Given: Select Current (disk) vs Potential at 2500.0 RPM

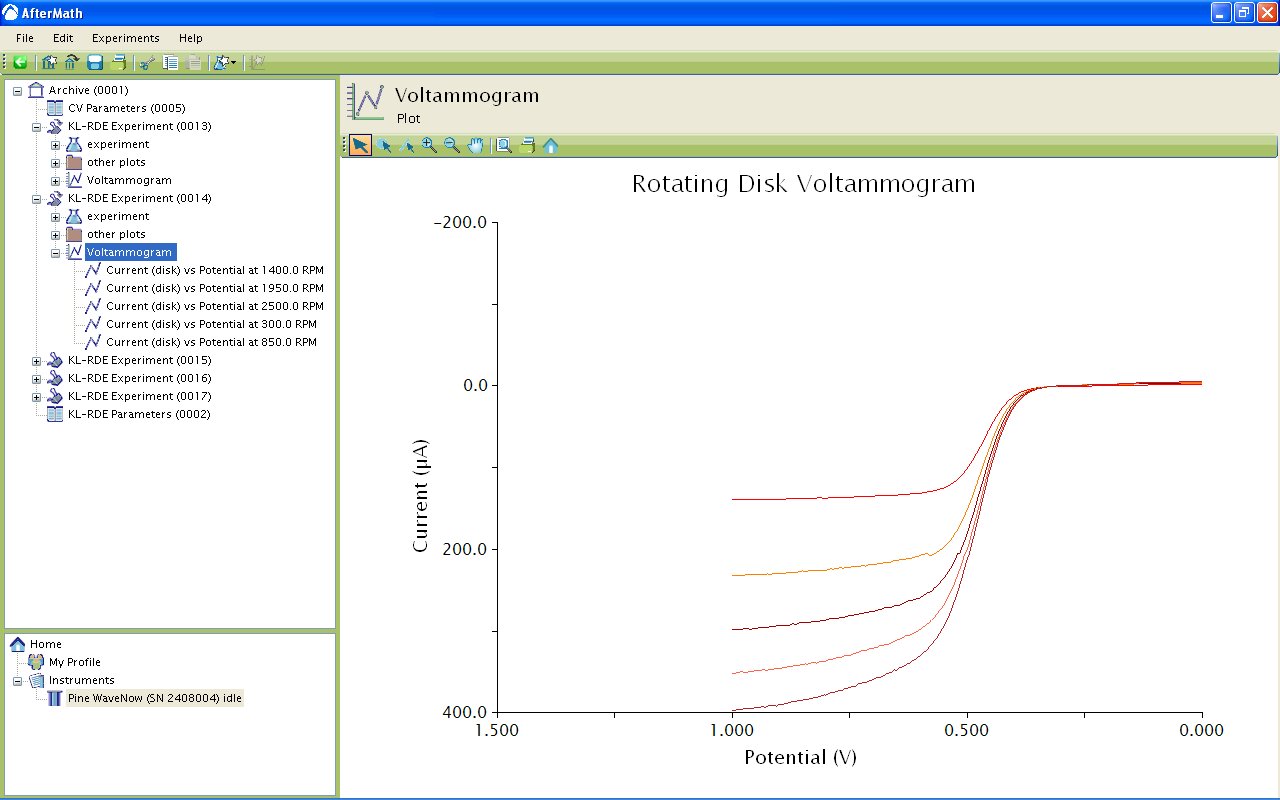Looking at the screenshot, I should 215,306.
